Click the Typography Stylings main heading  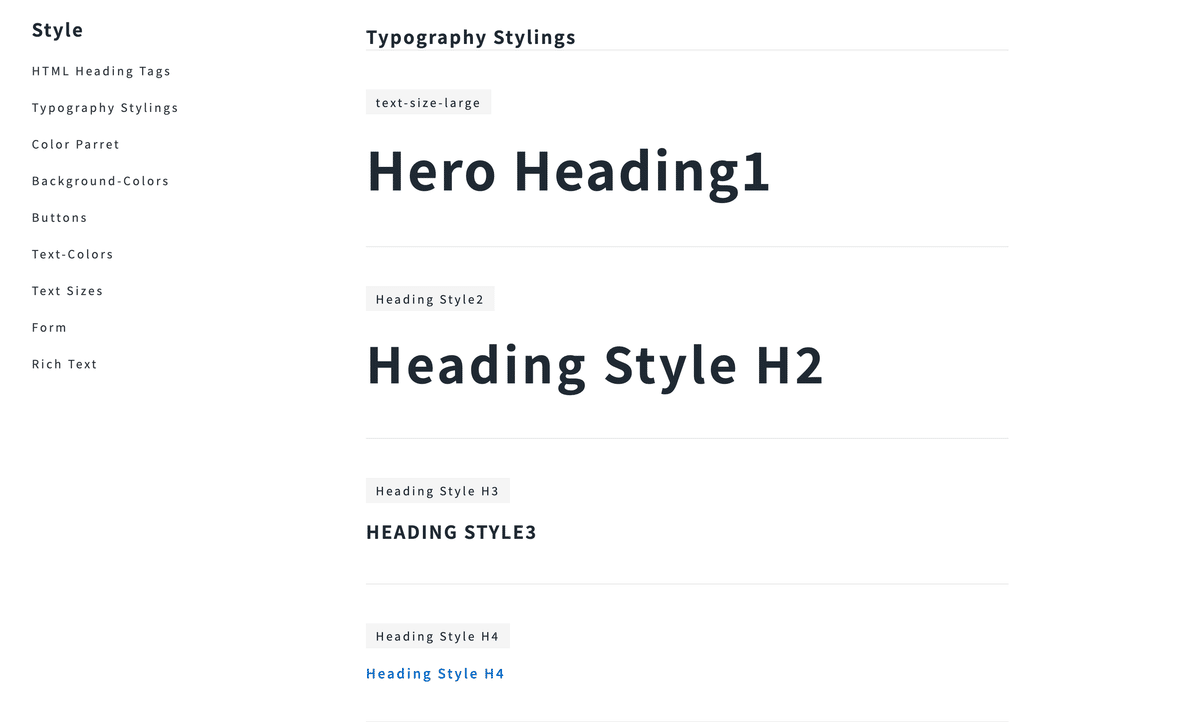coord(470,38)
